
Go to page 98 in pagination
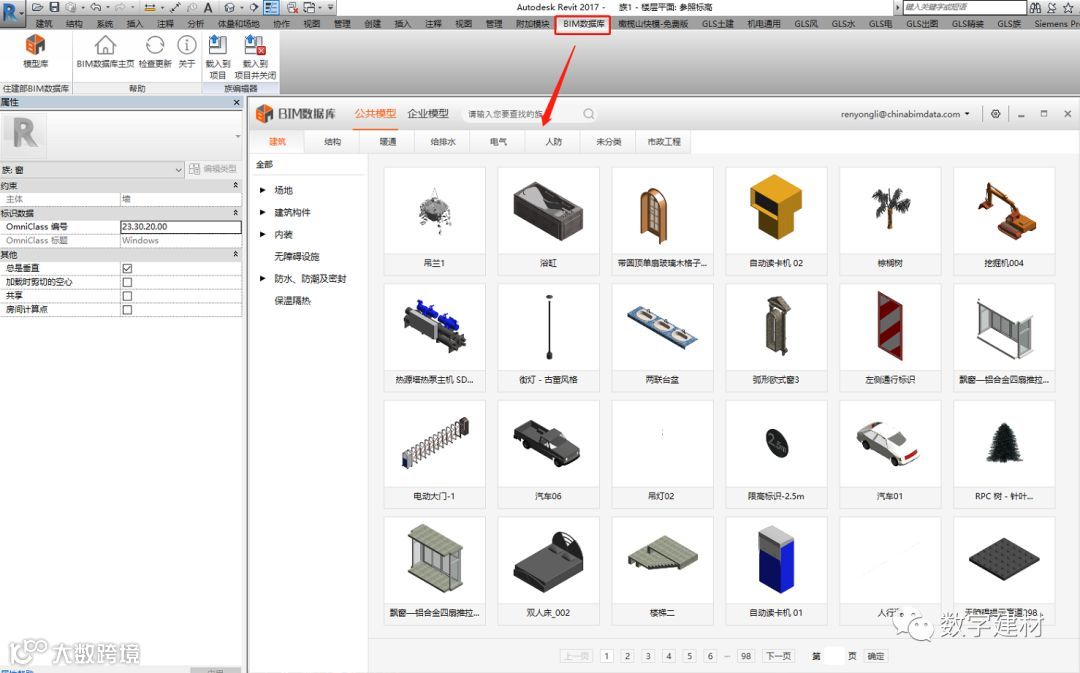tap(745, 656)
